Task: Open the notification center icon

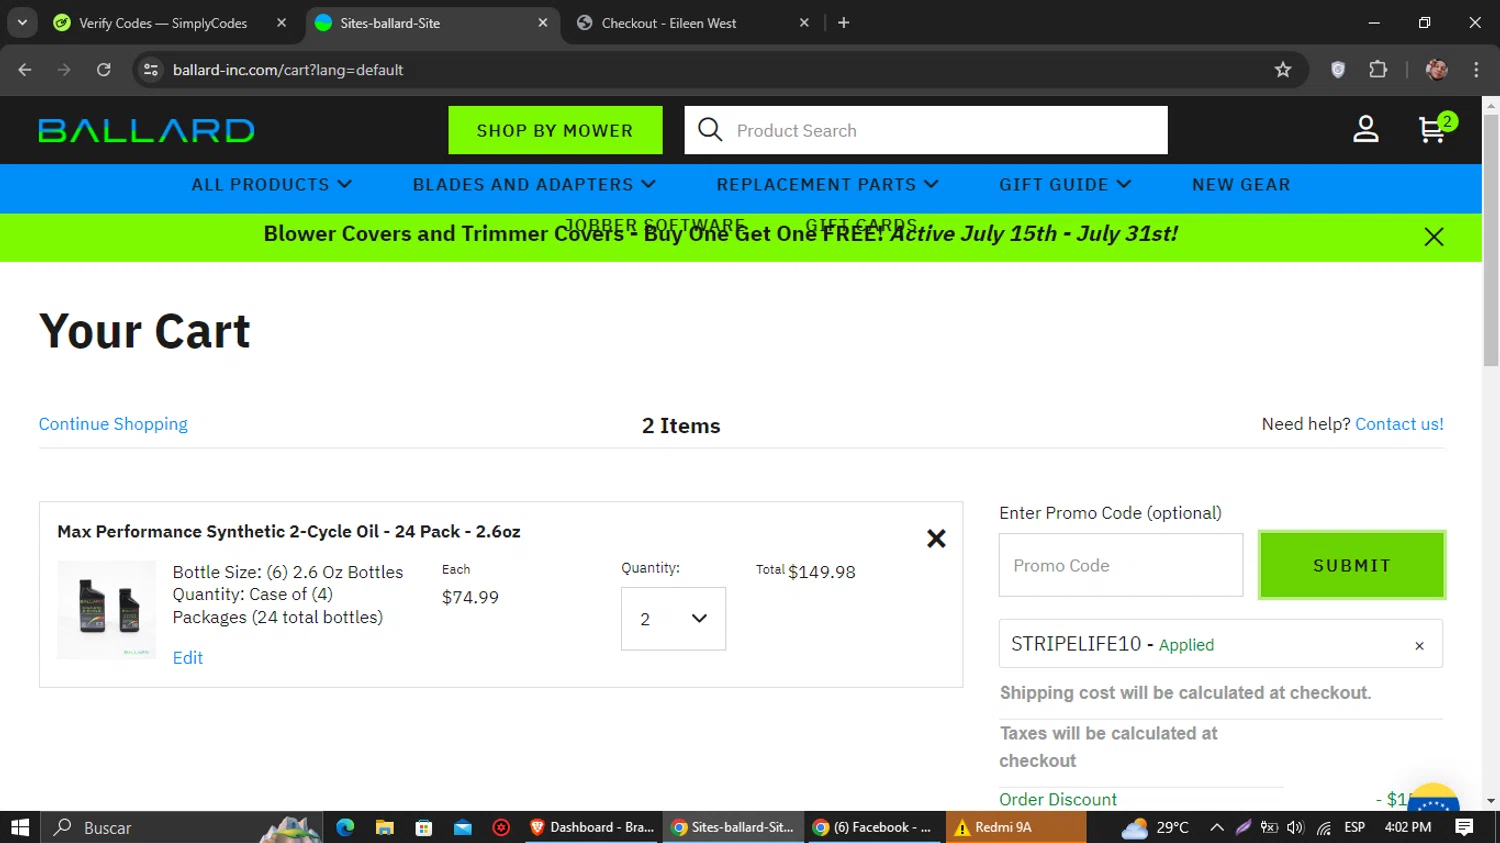Action: (1465, 827)
